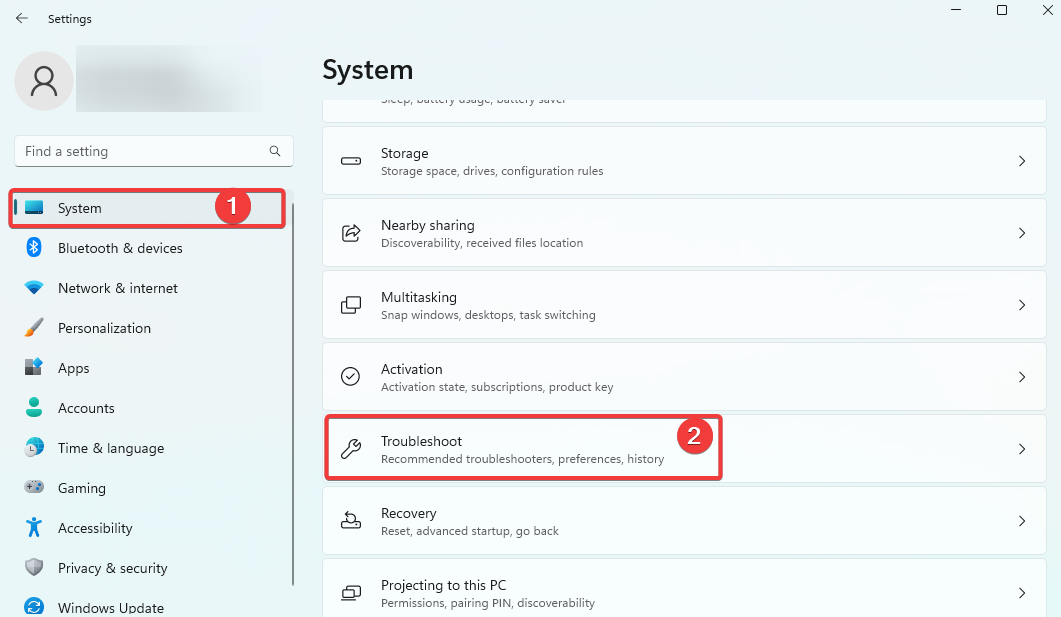Click the user profile avatar icon

[x=44, y=81]
